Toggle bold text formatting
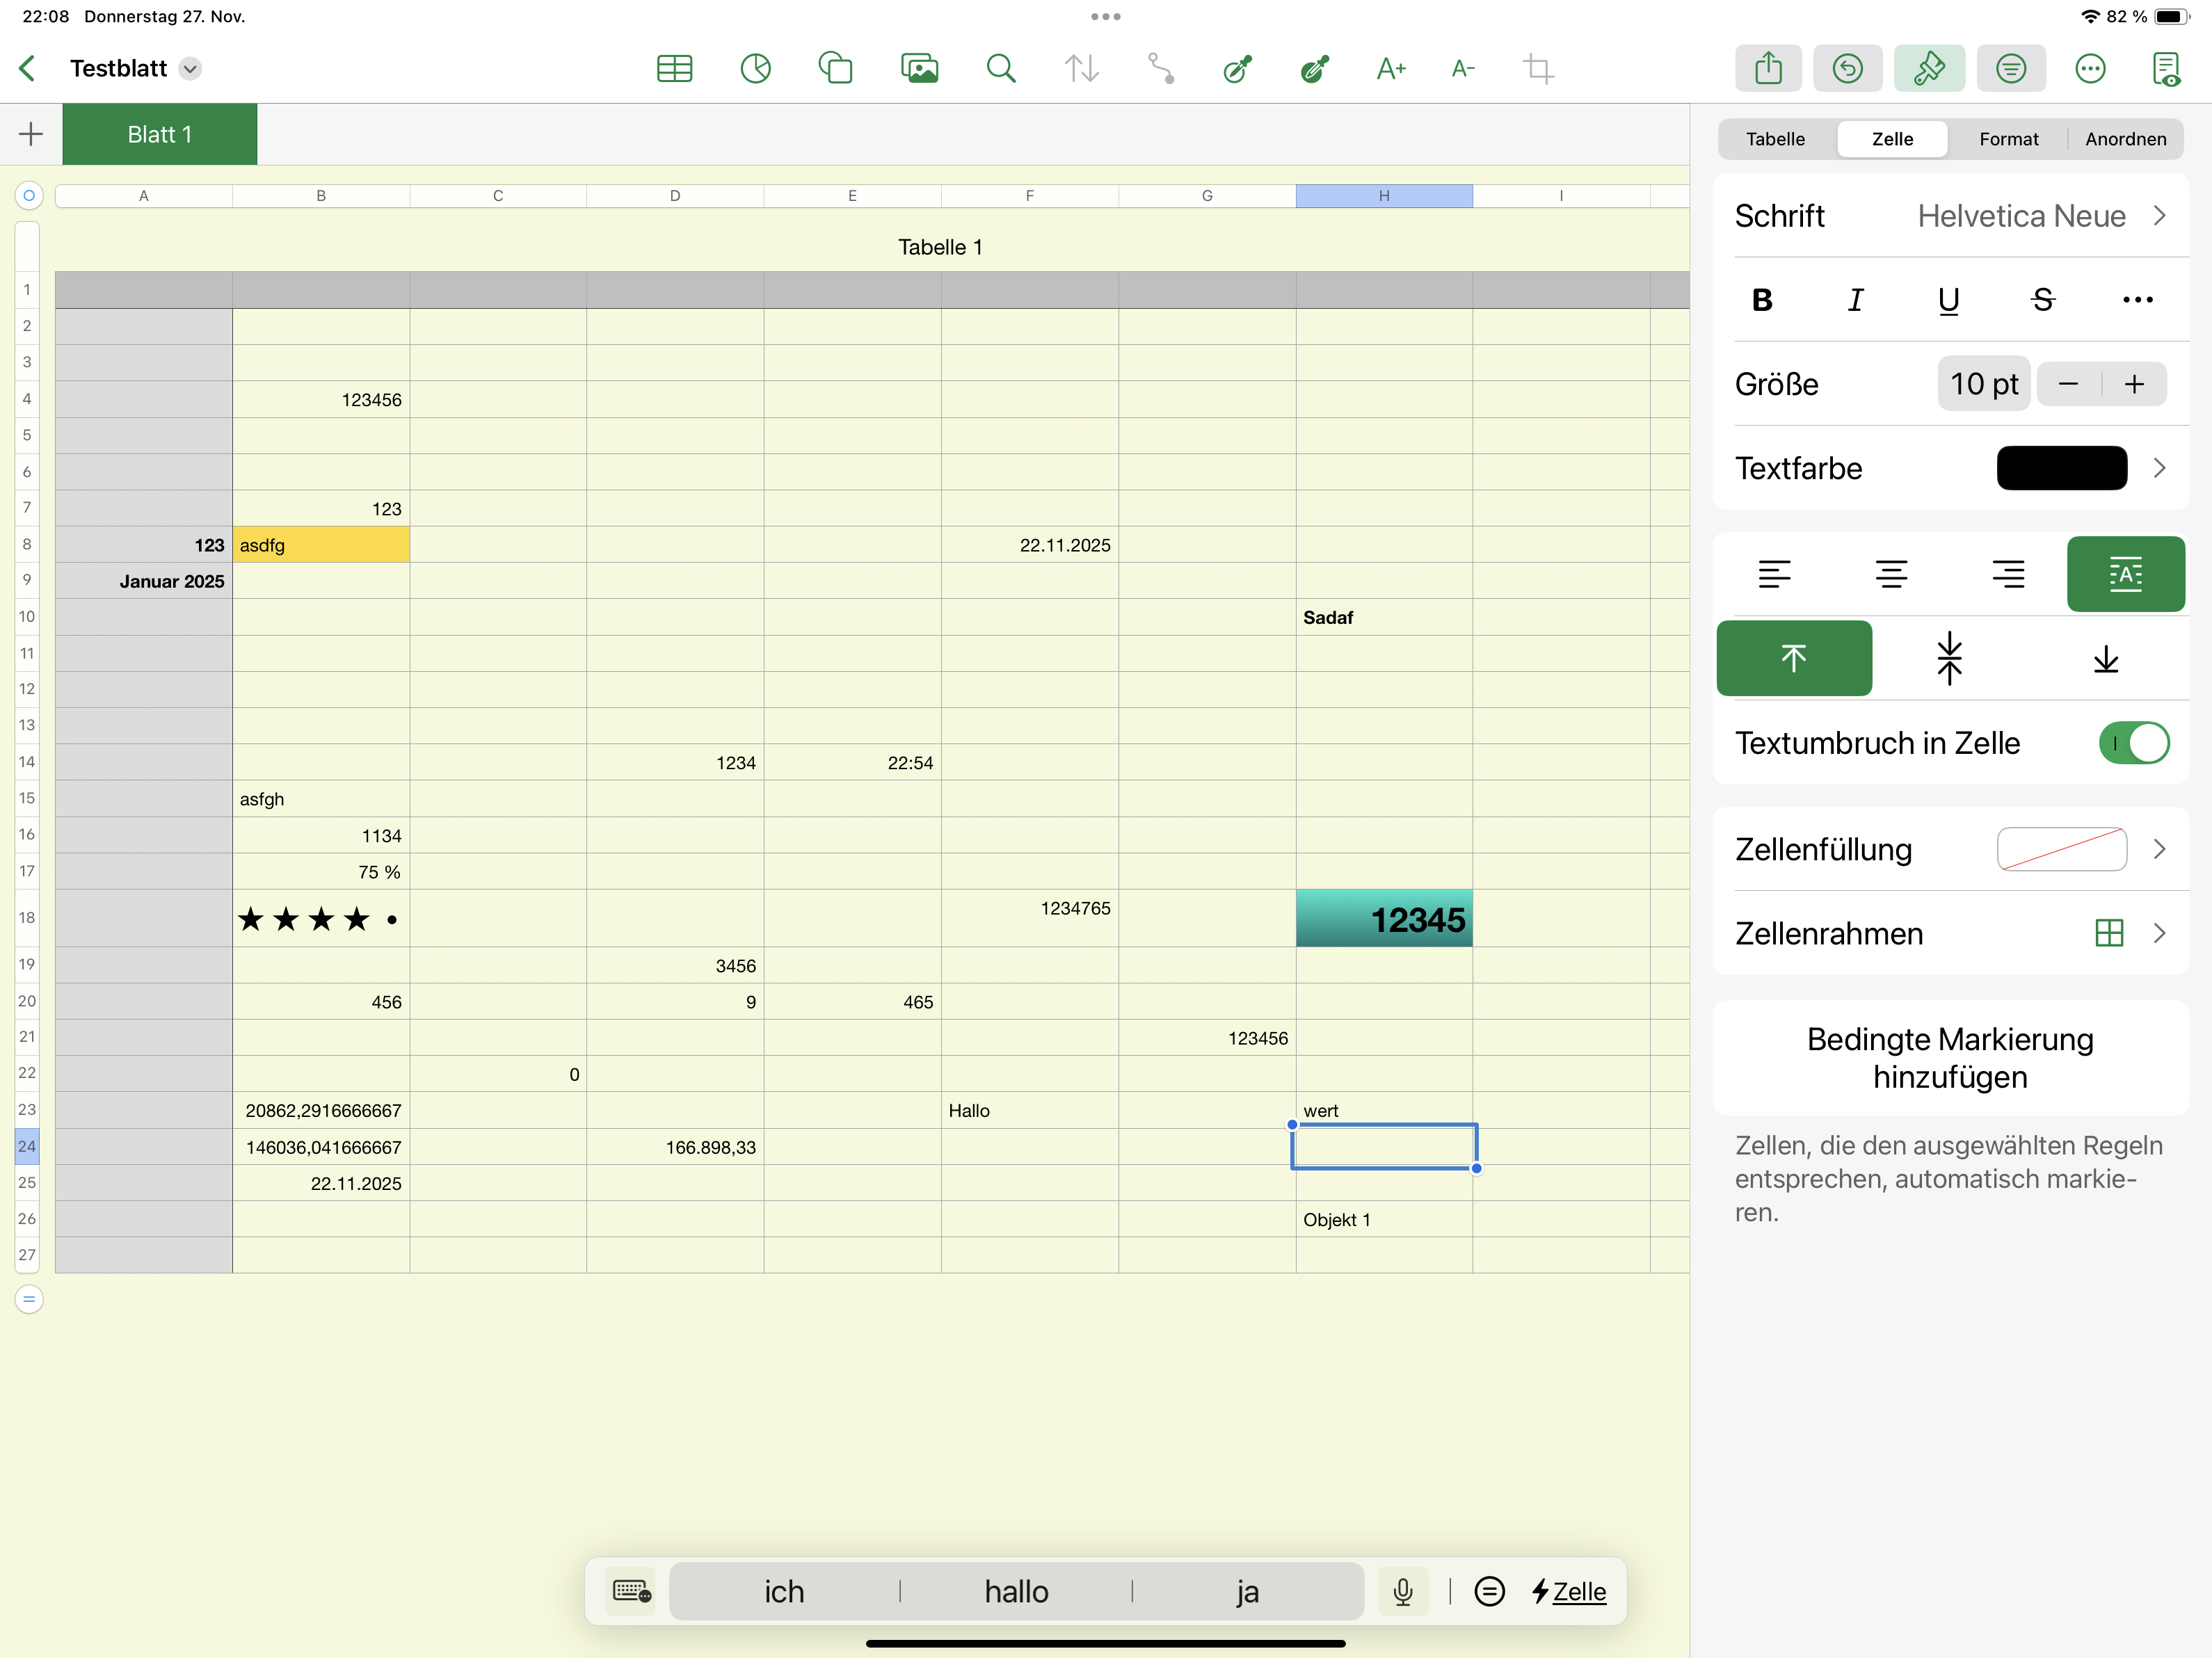This screenshot has width=2212, height=1658. pos(1762,300)
